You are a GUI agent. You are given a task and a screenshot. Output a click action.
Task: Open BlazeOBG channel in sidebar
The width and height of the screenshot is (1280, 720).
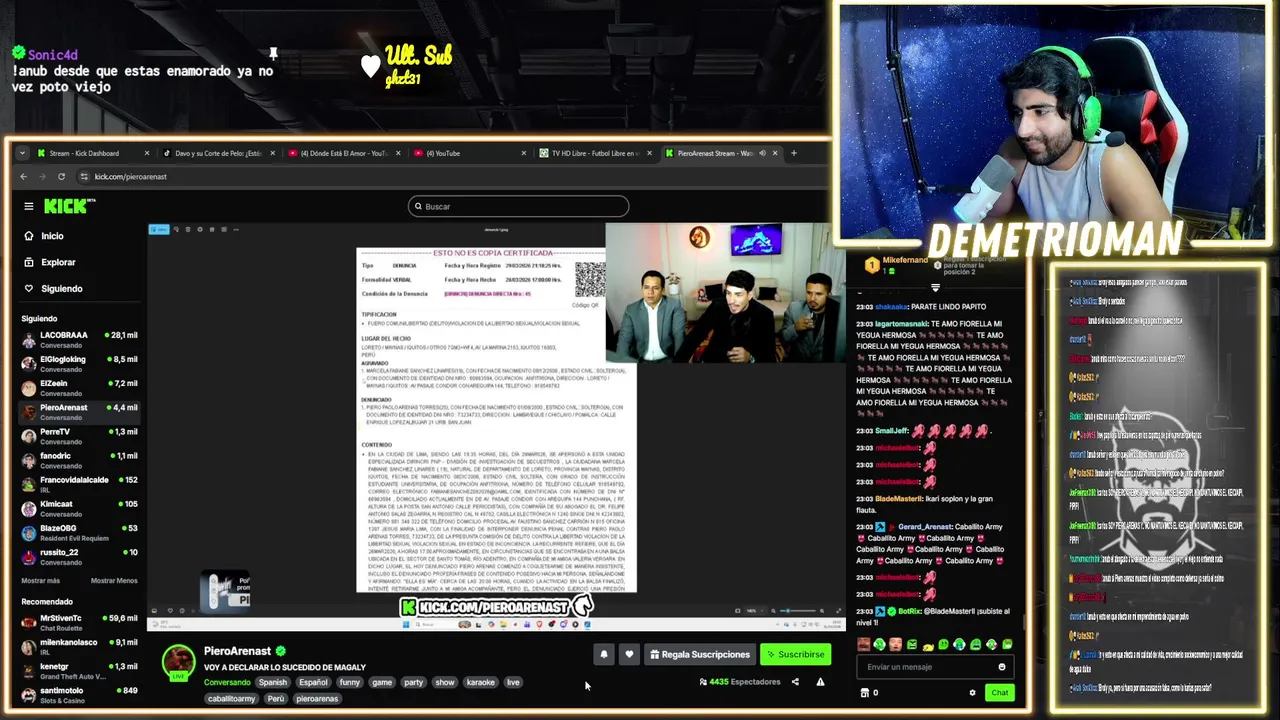79,532
